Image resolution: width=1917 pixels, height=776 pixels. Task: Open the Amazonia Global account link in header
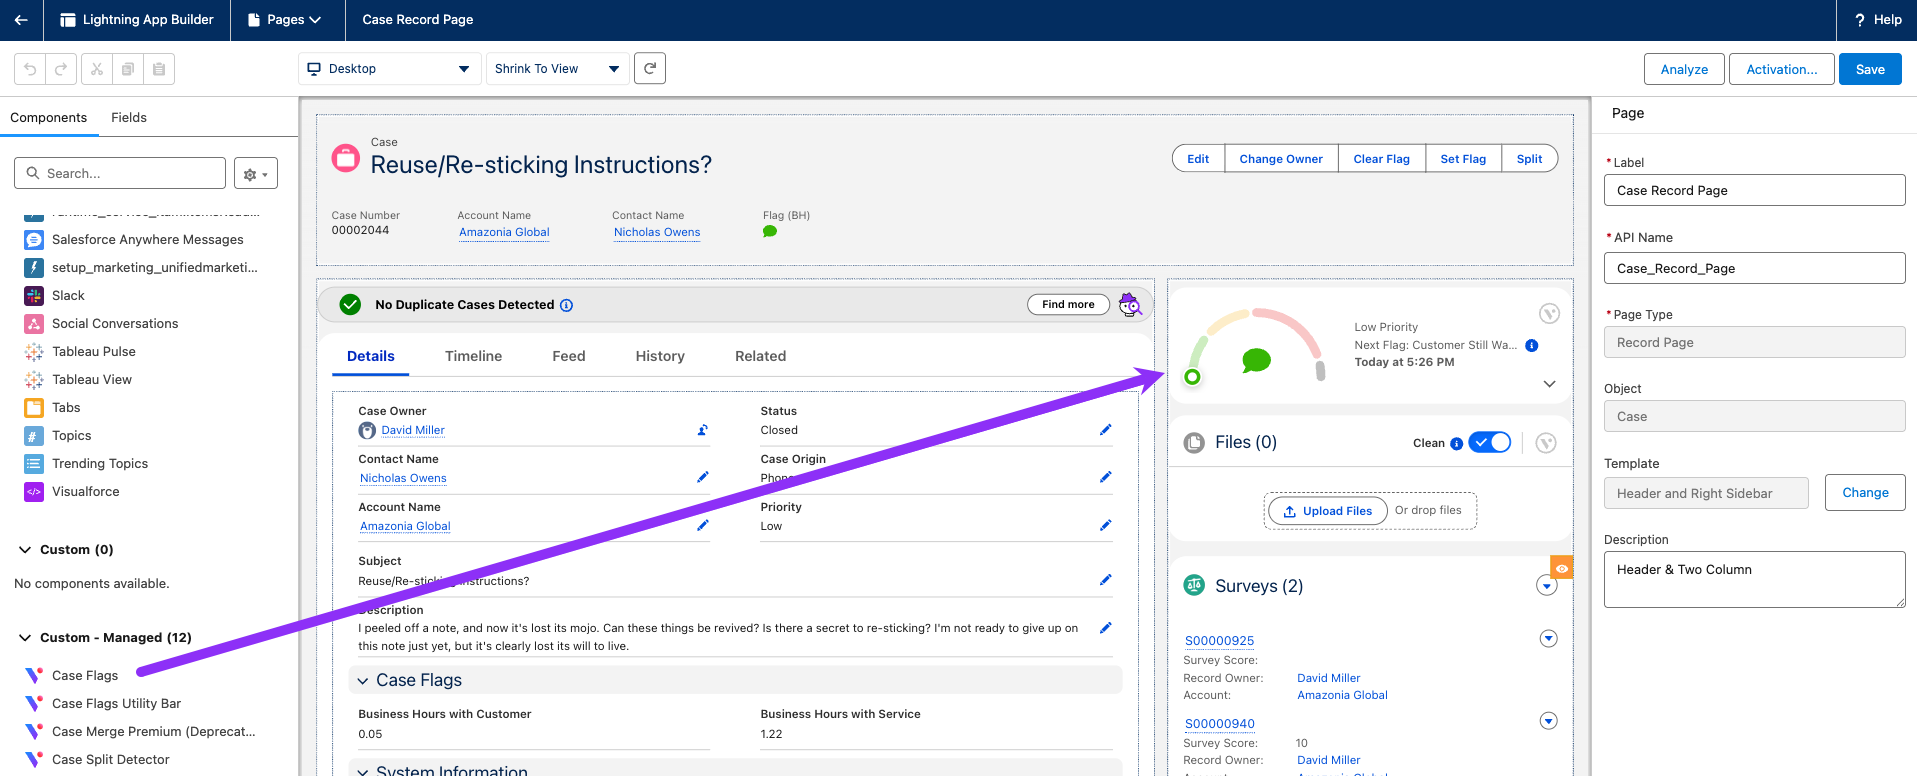coord(504,232)
